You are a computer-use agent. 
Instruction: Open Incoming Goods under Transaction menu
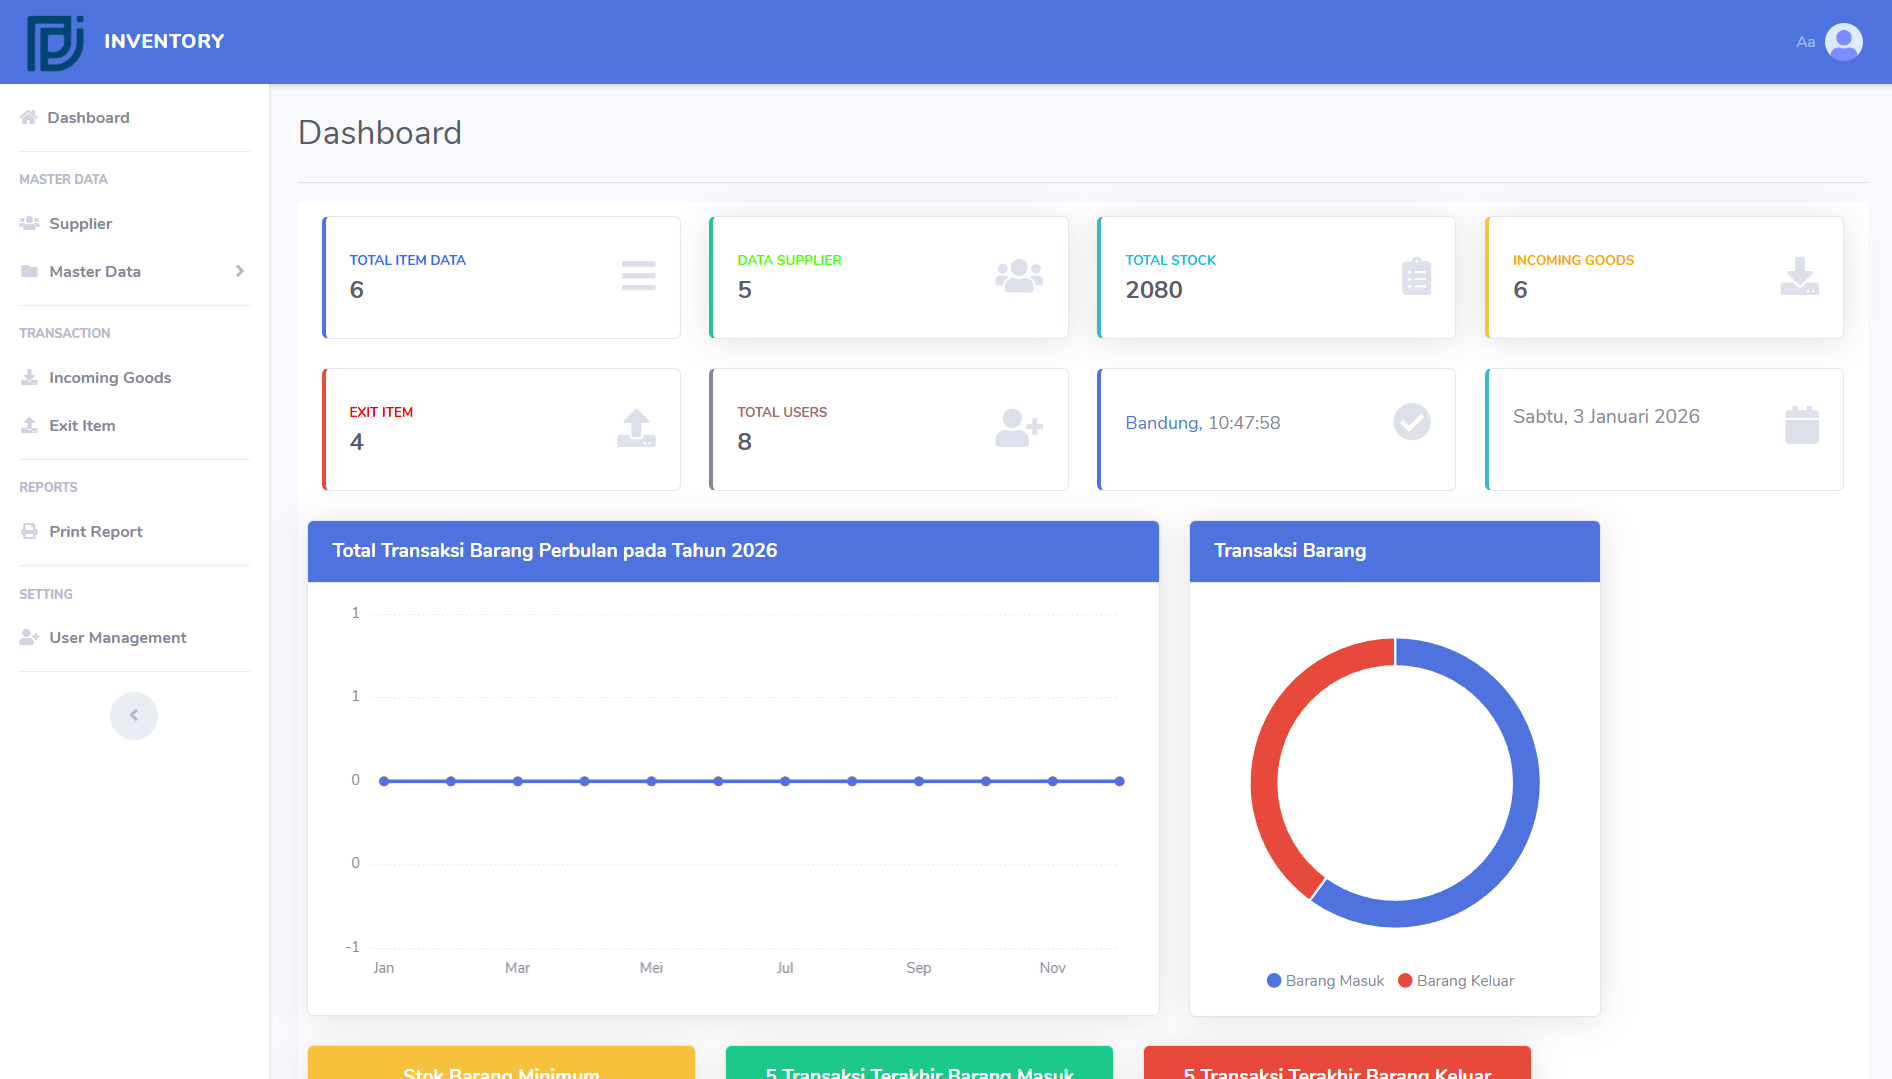coord(110,377)
